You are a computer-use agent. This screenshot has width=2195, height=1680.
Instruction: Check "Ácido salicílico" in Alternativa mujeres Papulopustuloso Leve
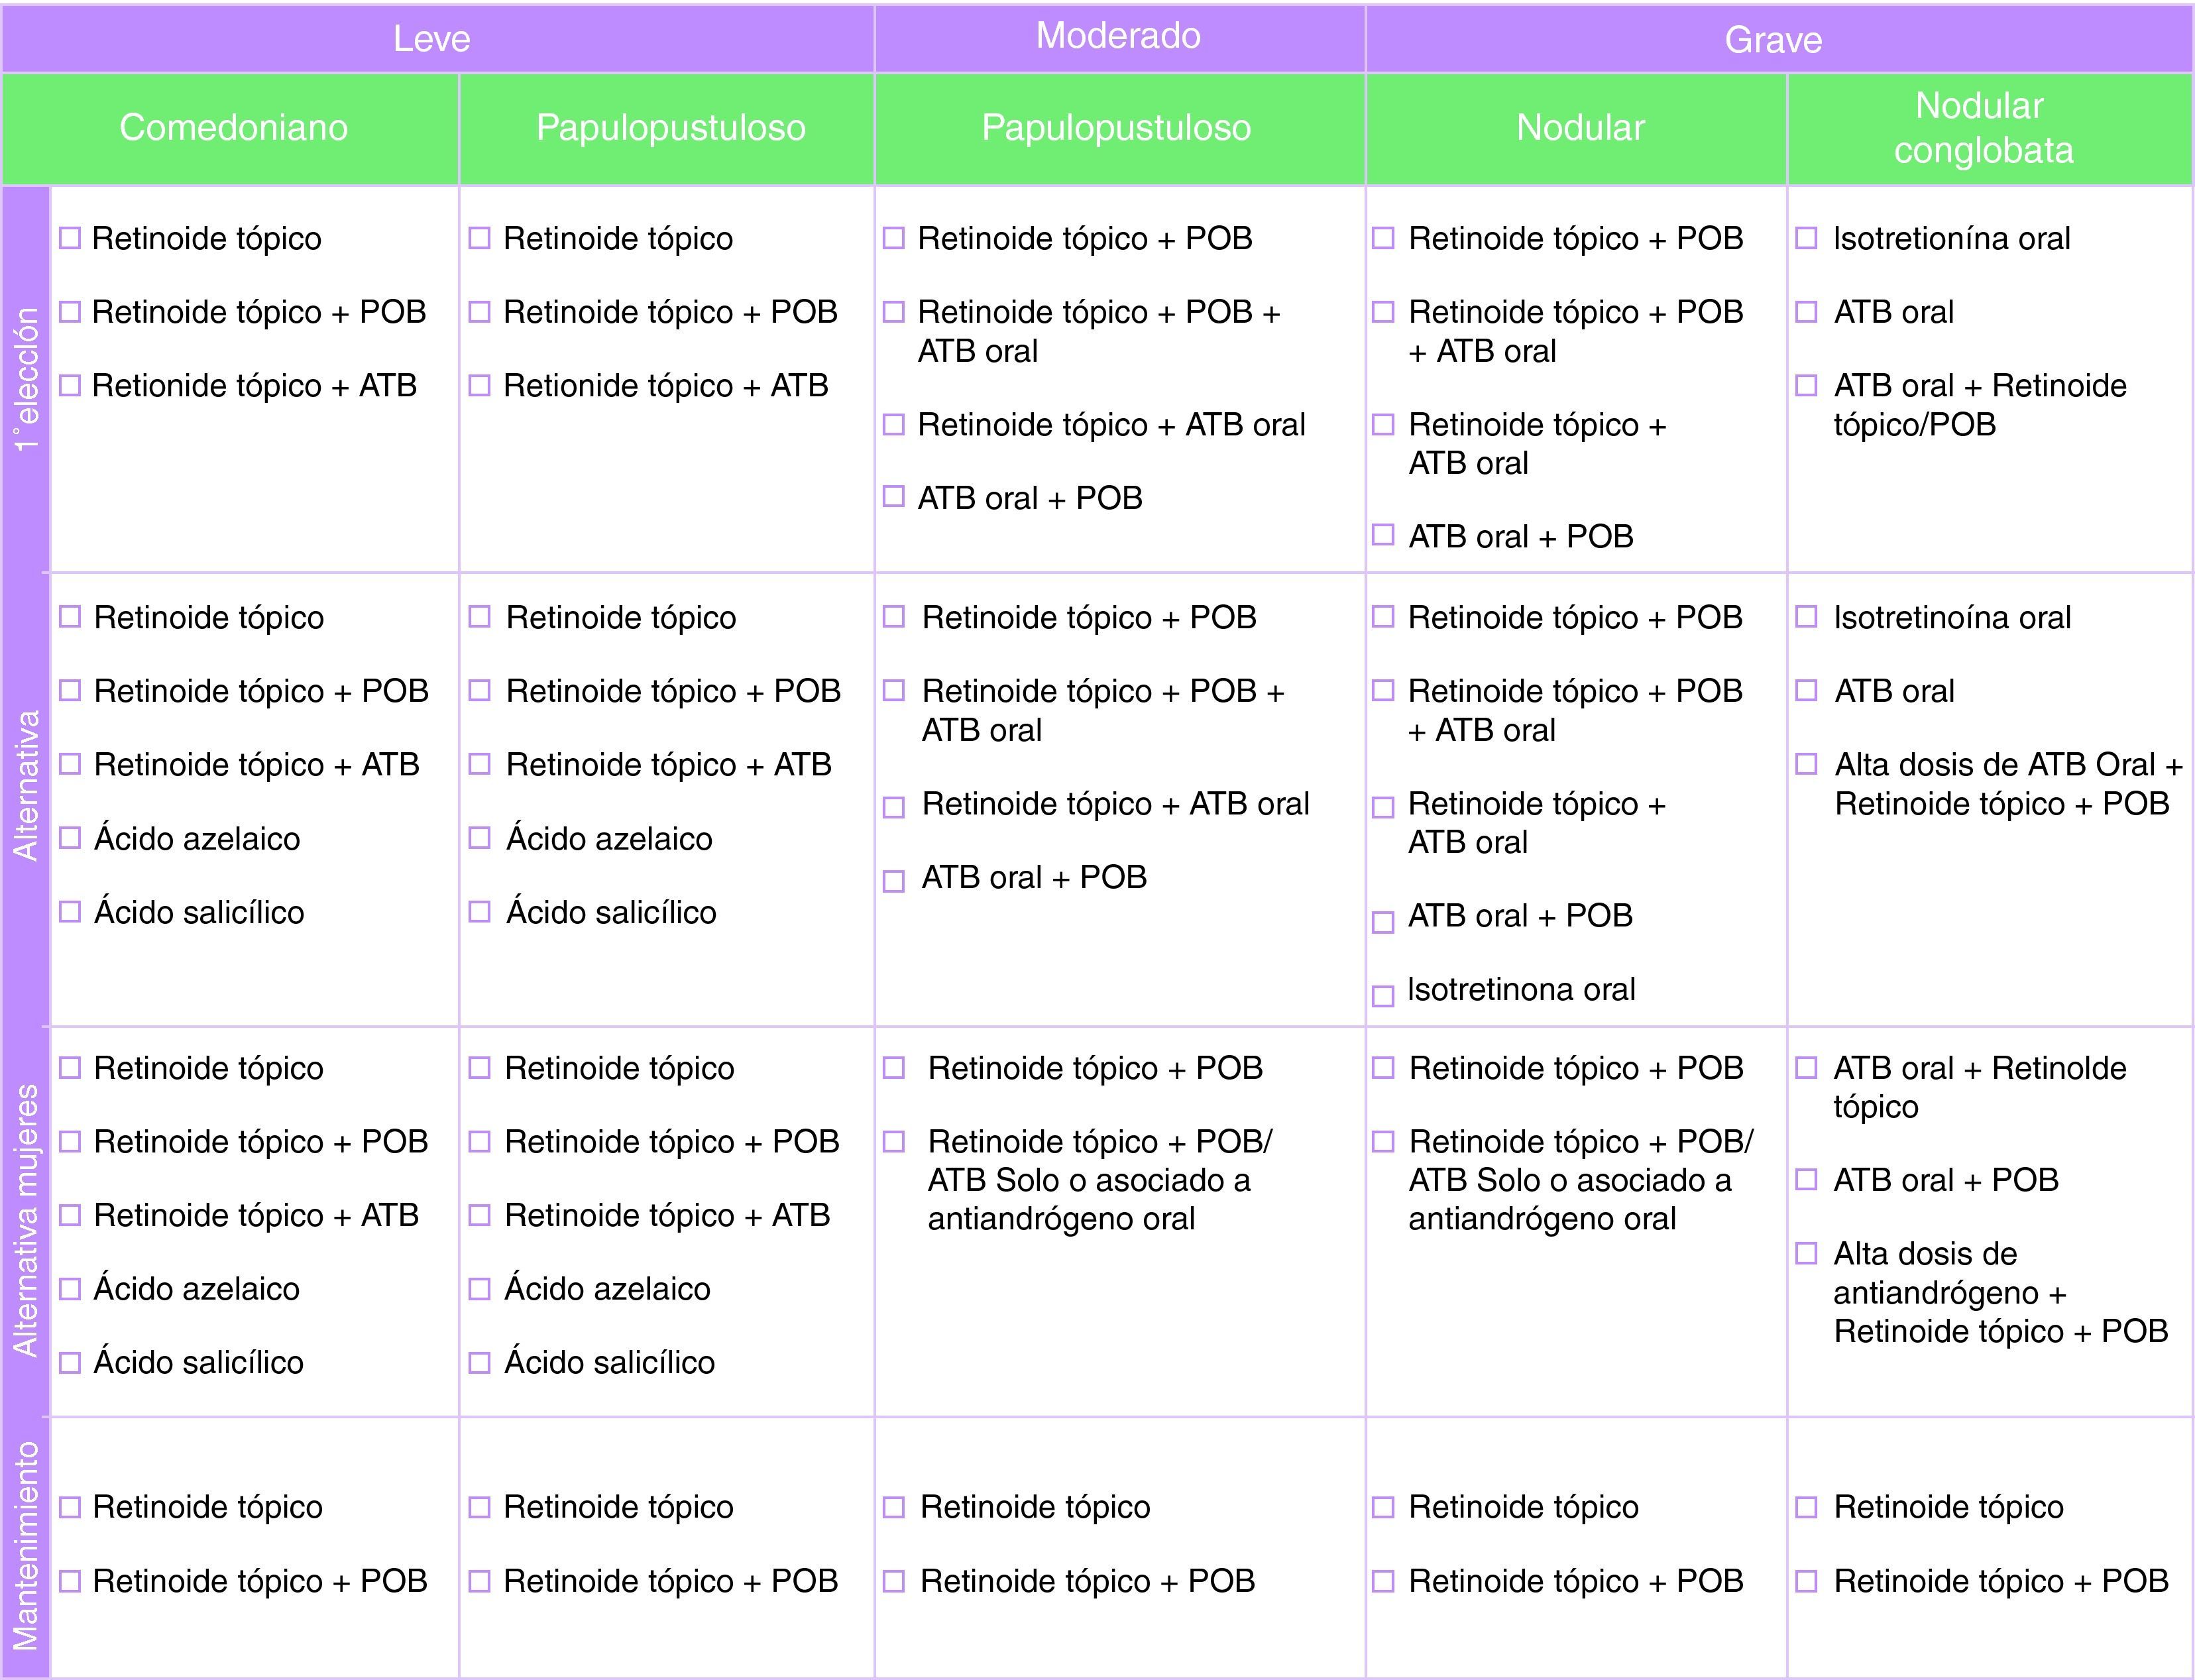[480, 1362]
